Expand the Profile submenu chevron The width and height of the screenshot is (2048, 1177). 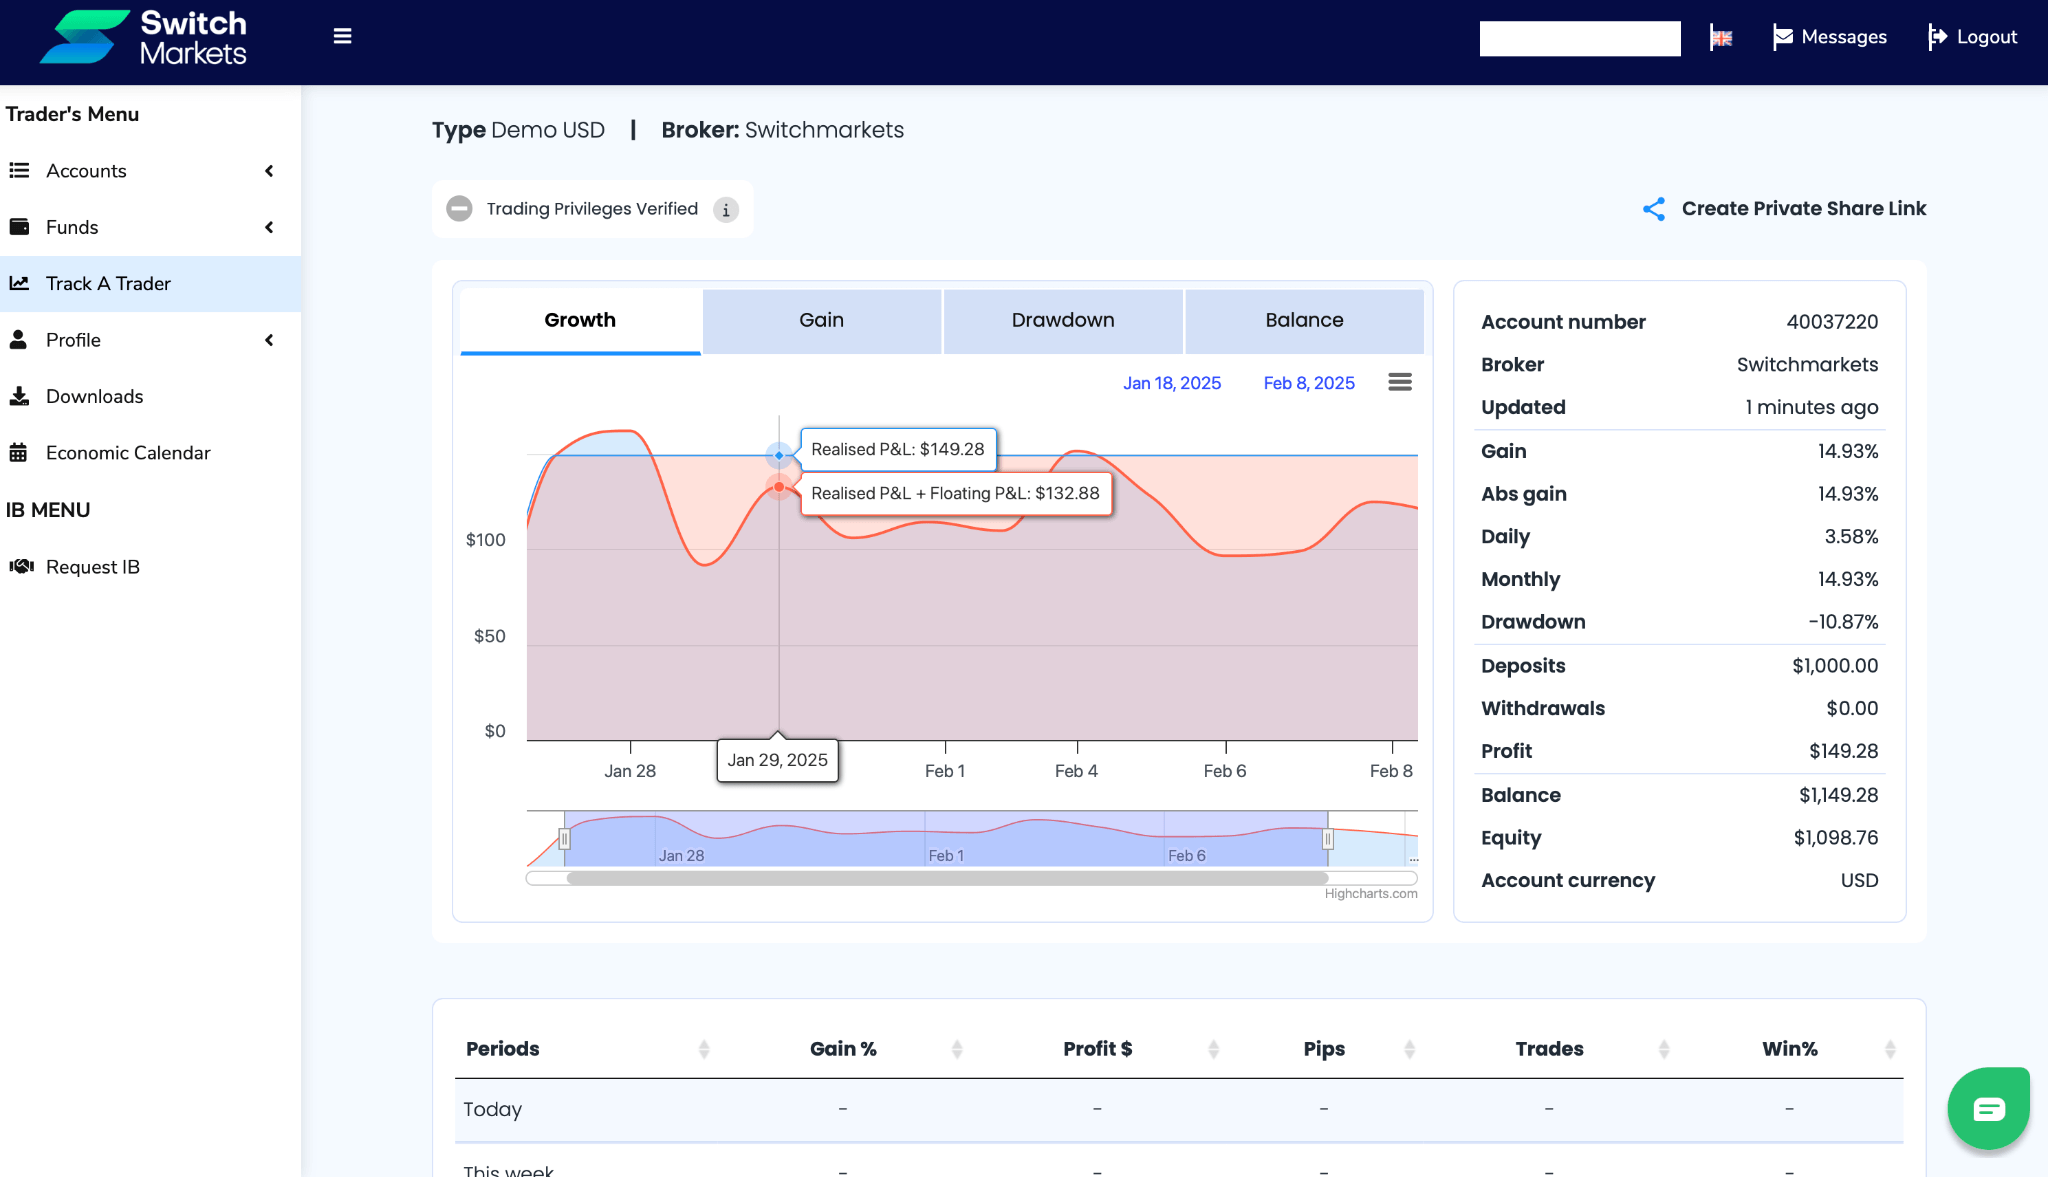pos(269,340)
